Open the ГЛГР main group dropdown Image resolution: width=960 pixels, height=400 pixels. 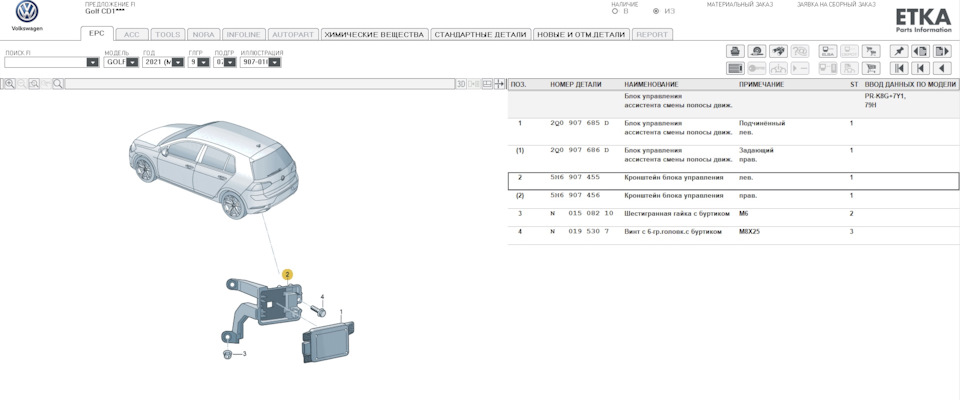pos(204,62)
